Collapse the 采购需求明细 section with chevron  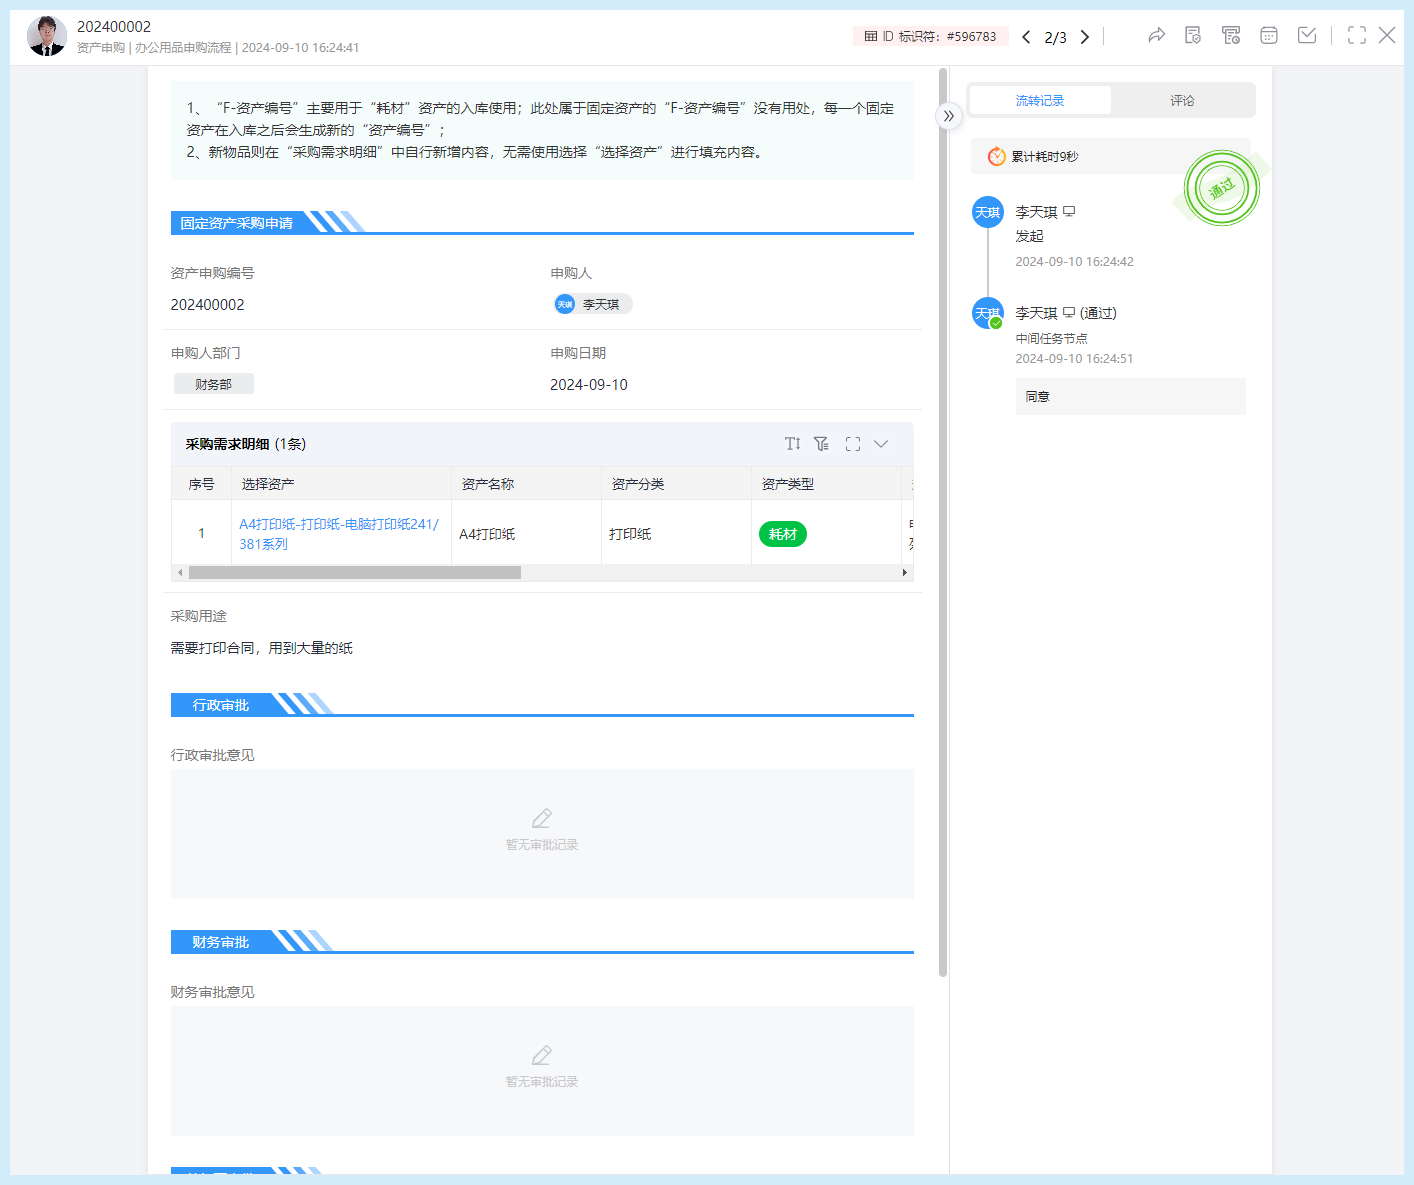pyautogui.click(x=881, y=444)
